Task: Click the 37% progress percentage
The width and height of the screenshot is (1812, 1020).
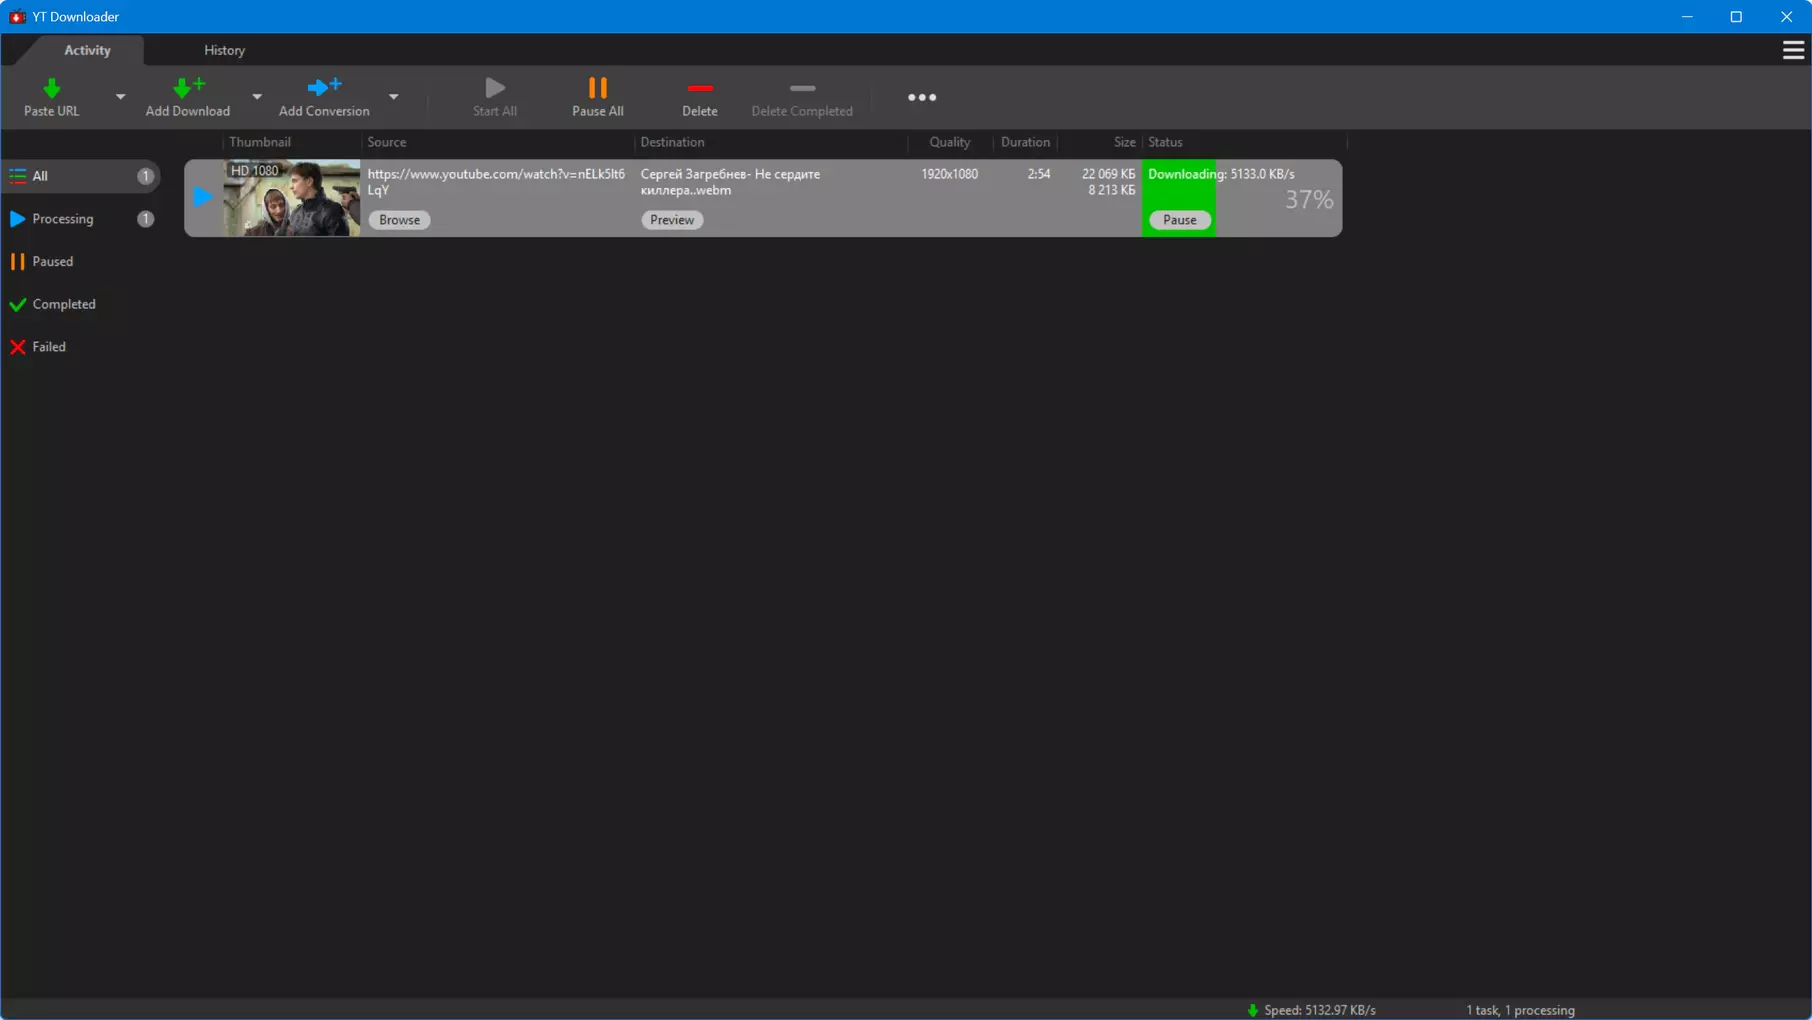Action: coord(1309,200)
